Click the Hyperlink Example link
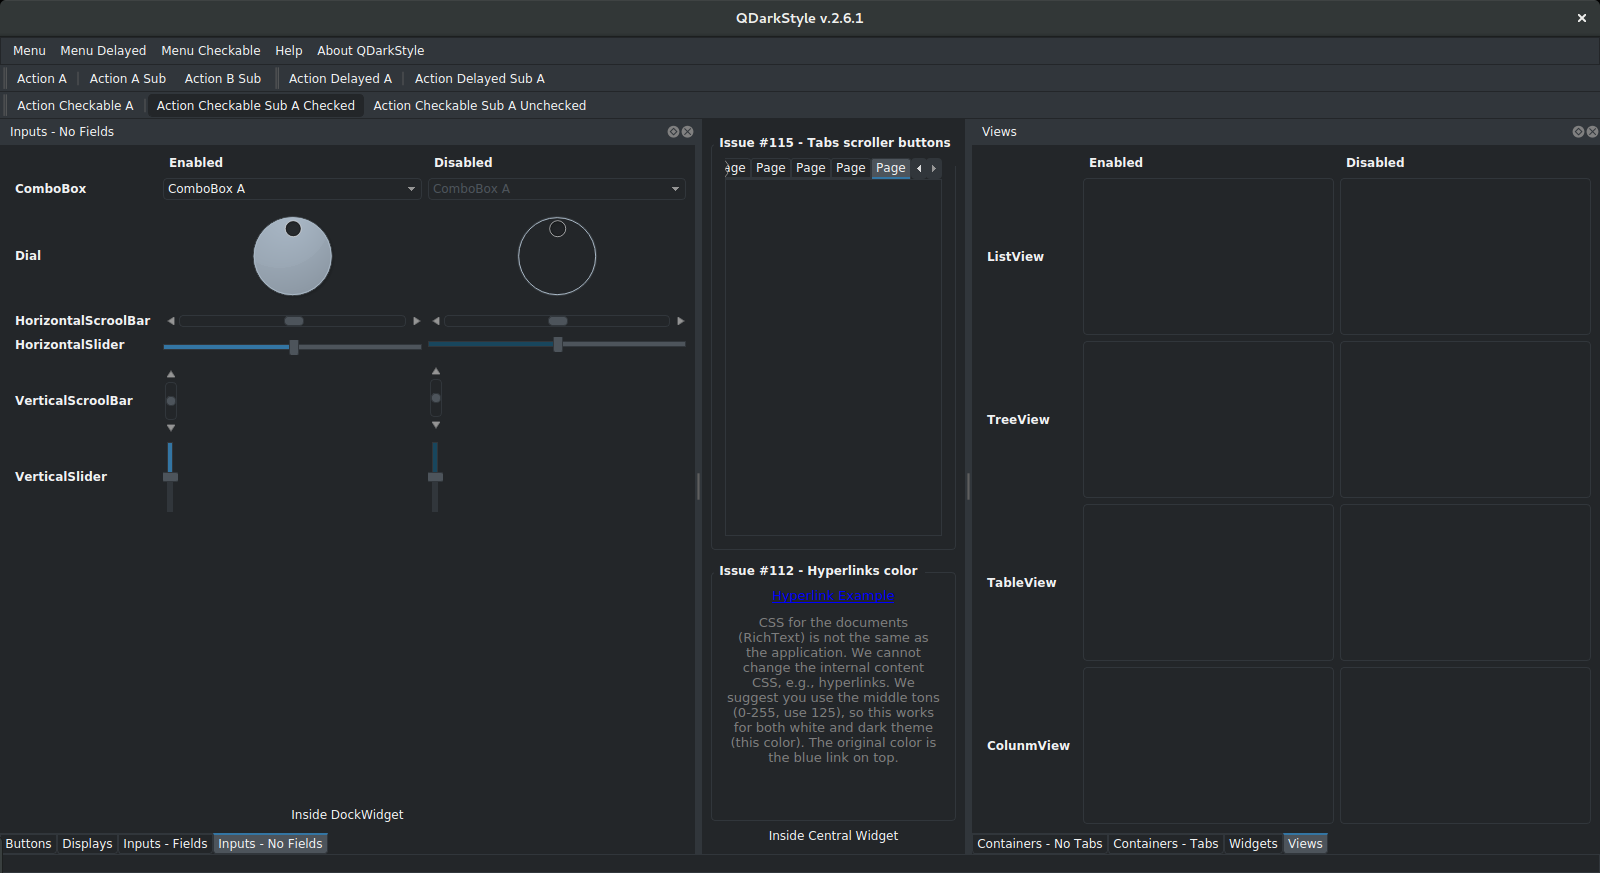Viewport: 1600px width, 873px height. pyautogui.click(x=833, y=596)
